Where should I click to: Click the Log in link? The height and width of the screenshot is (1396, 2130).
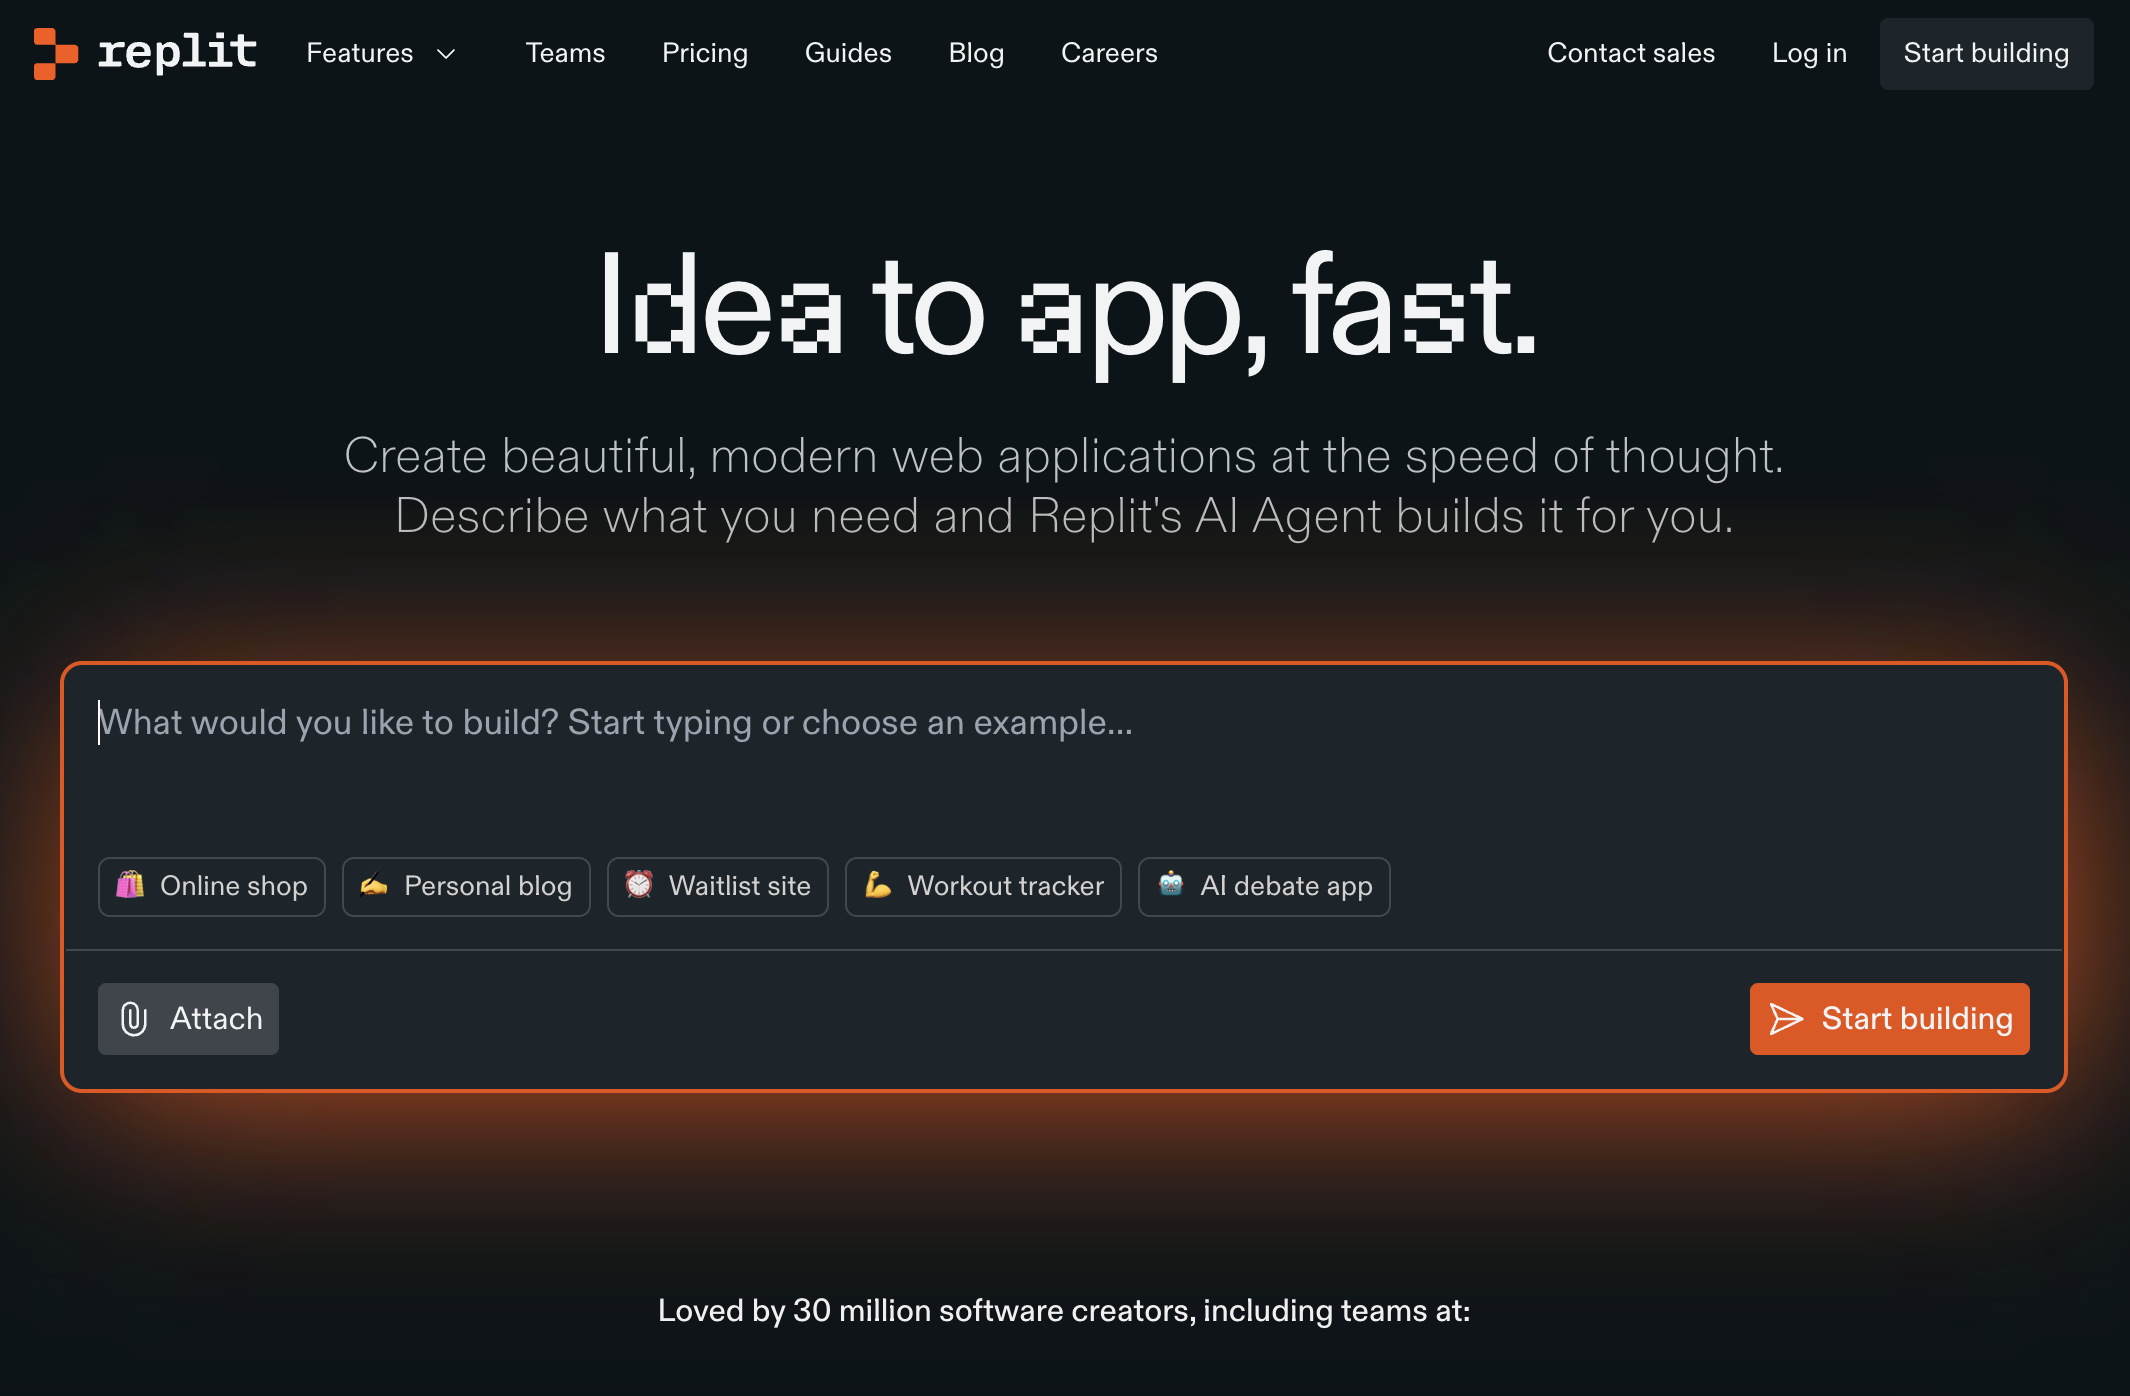coord(1809,53)
